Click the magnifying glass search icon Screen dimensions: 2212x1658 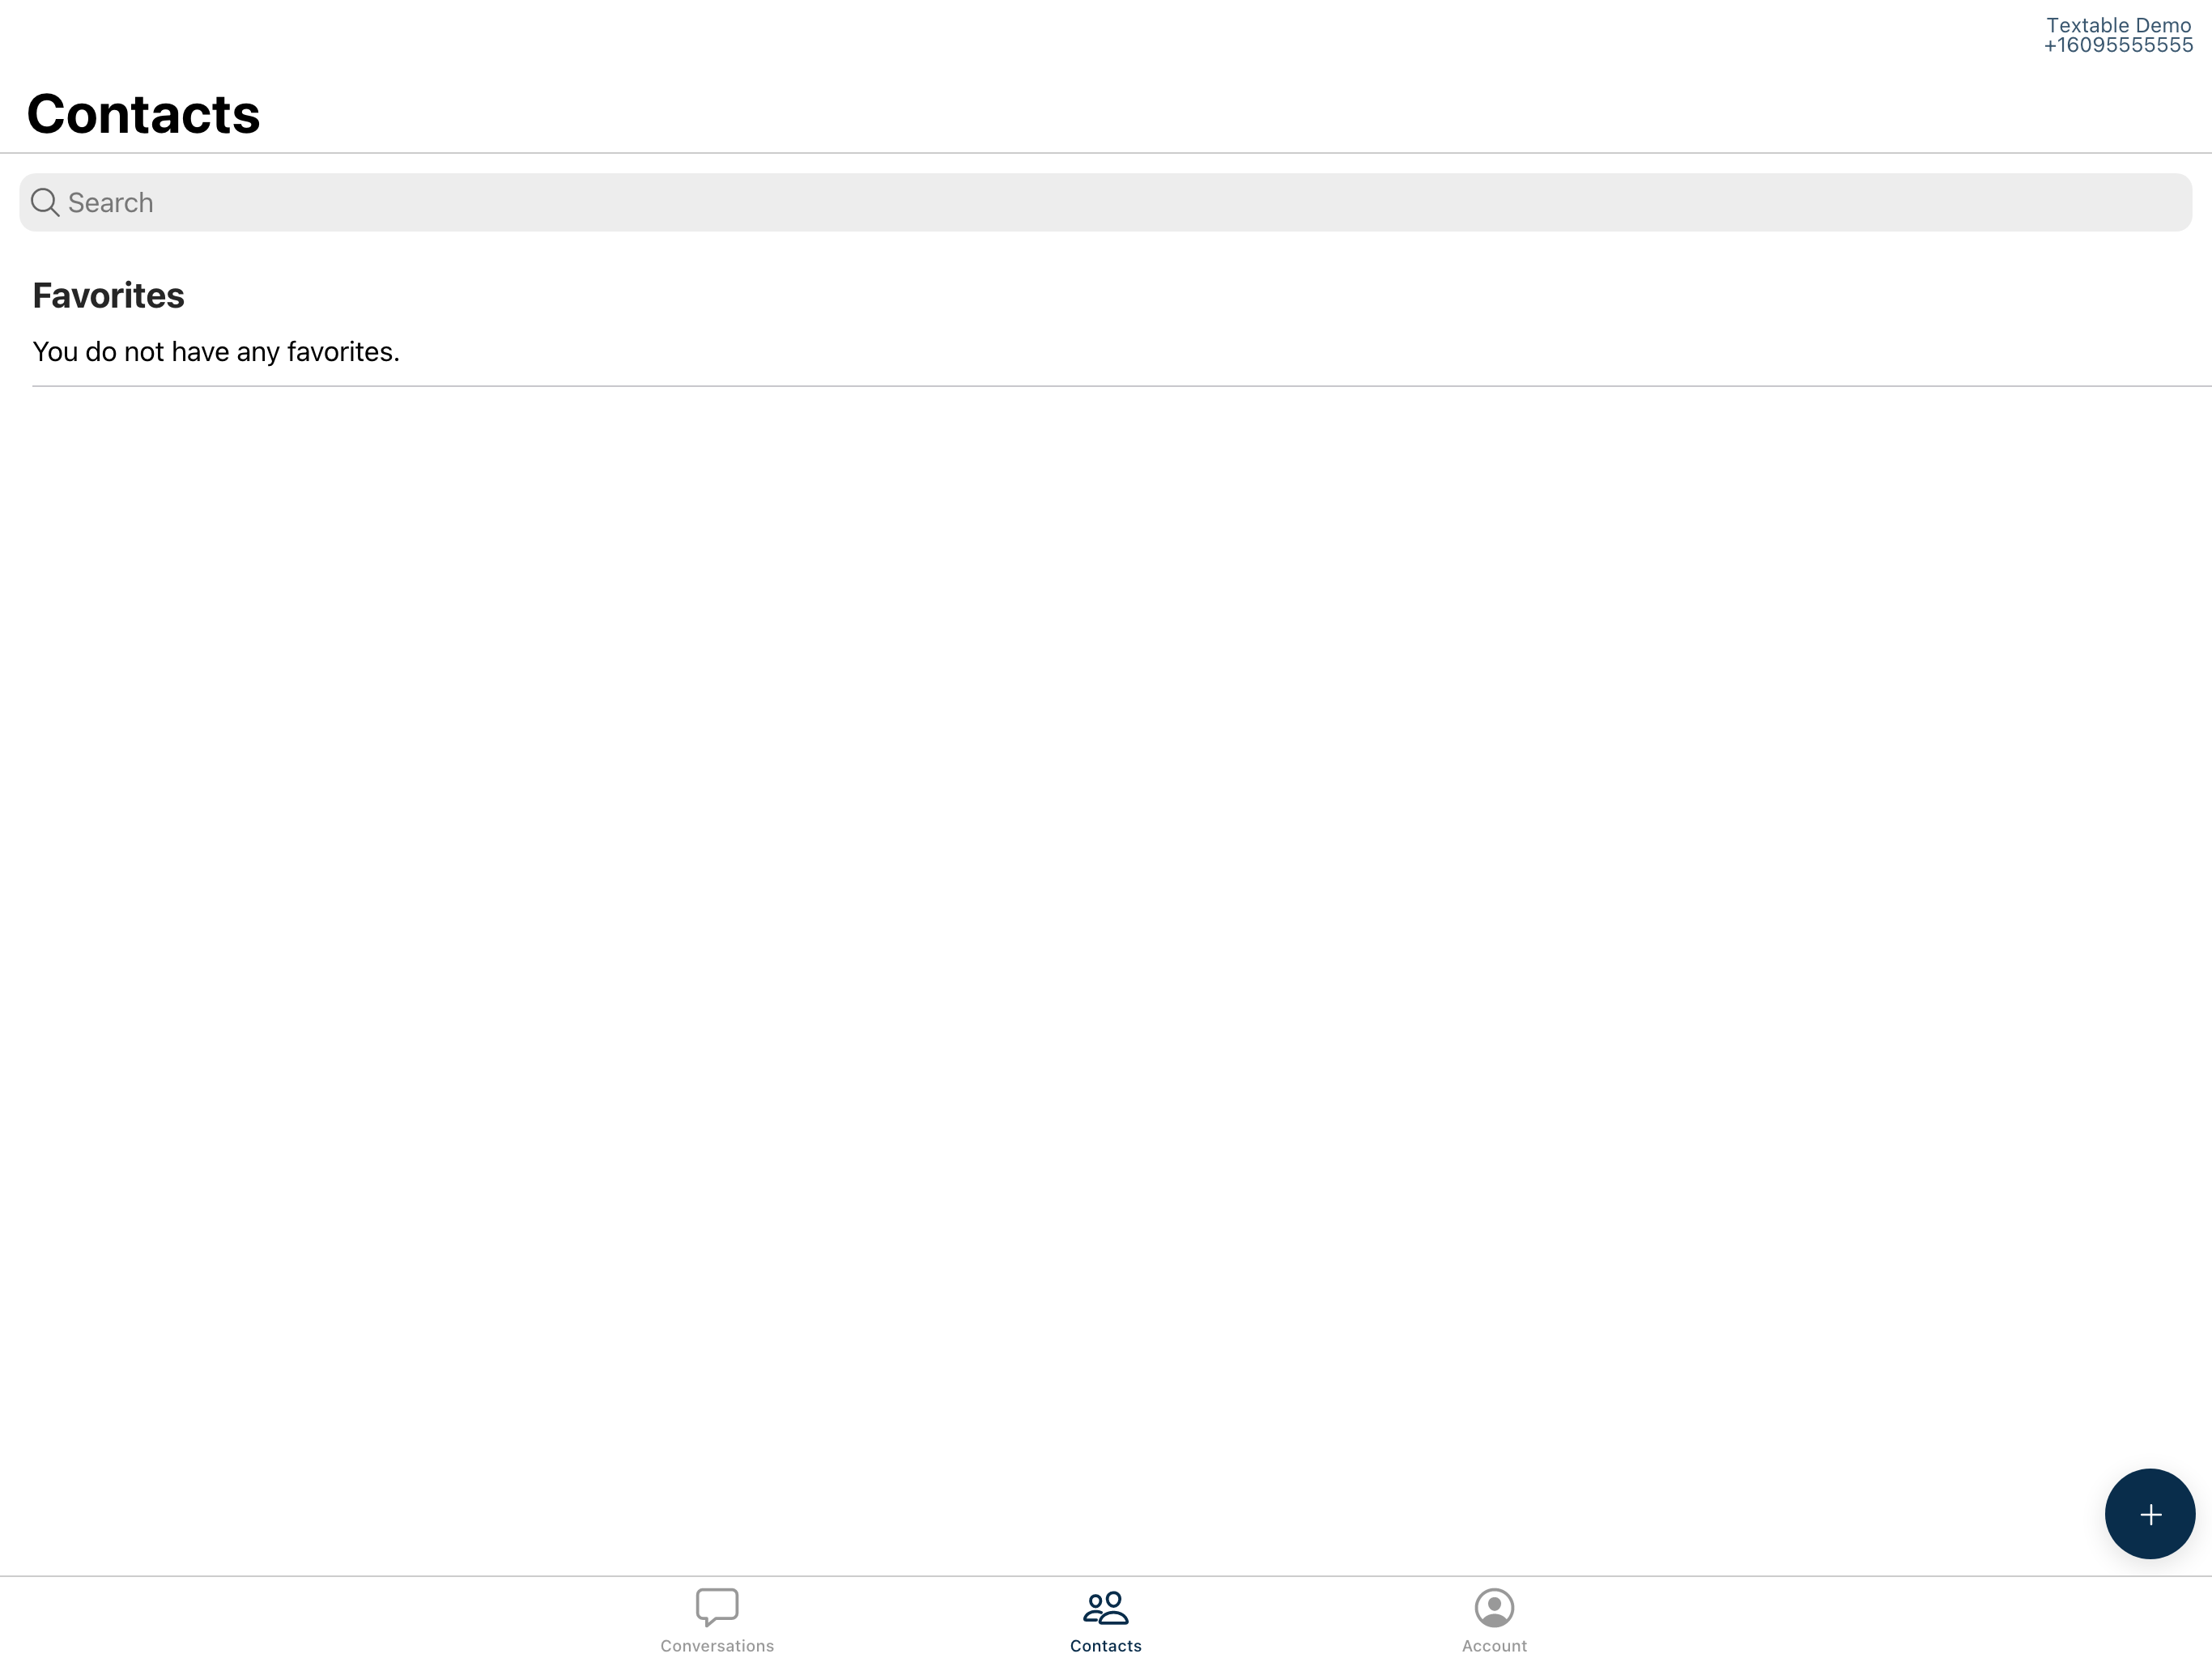[45, 203]
